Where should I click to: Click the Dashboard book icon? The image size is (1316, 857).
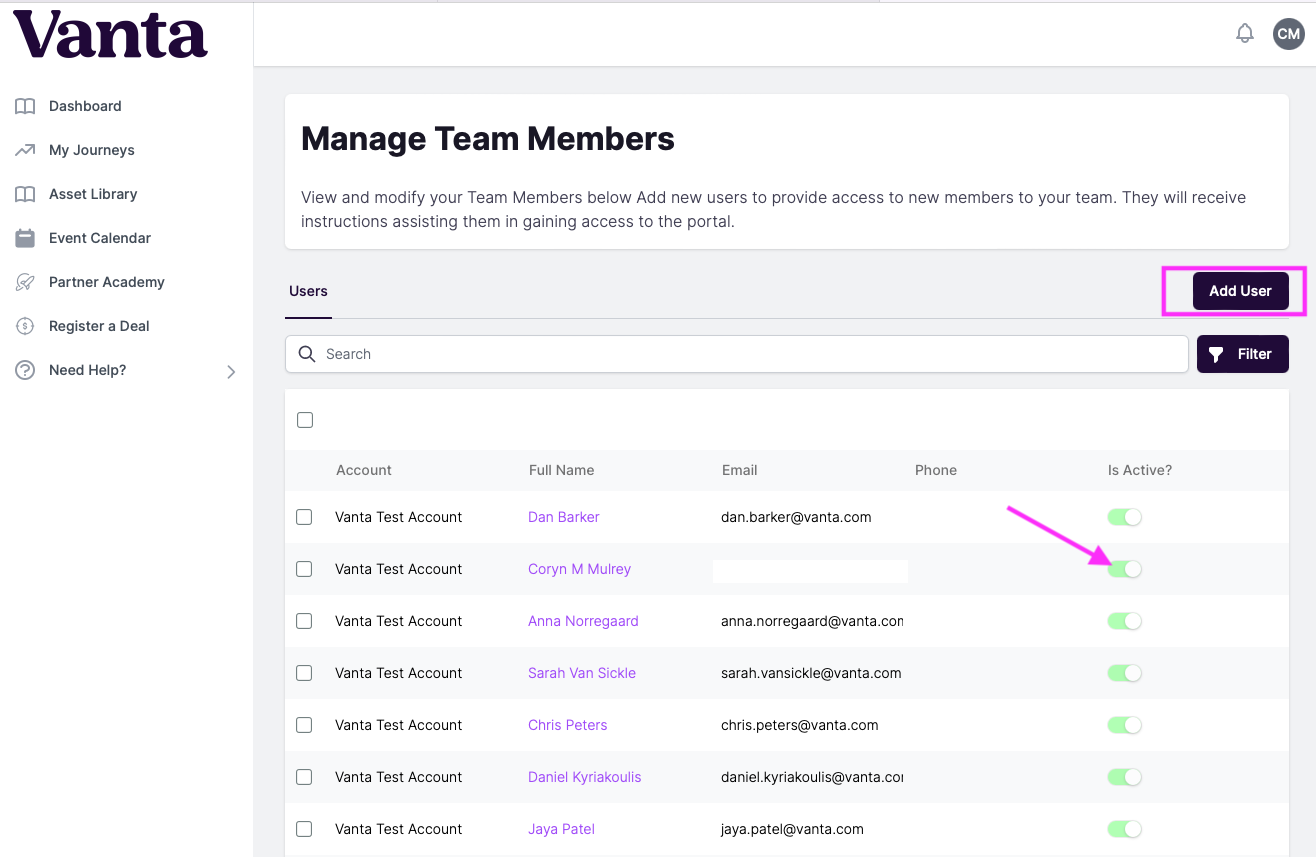click(x=25, y=106)
